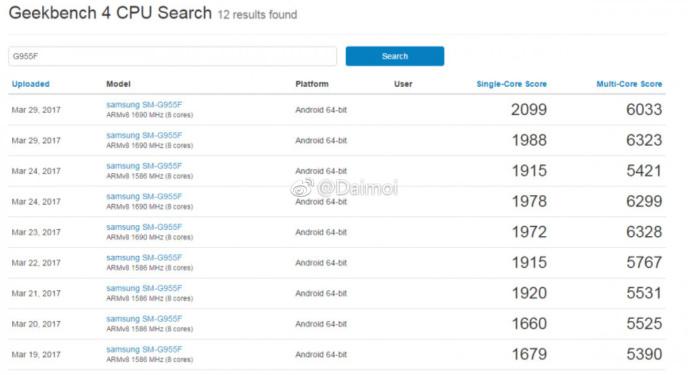Select the single-core score 1679
The image size is (690, 375).
coord(529,354)
